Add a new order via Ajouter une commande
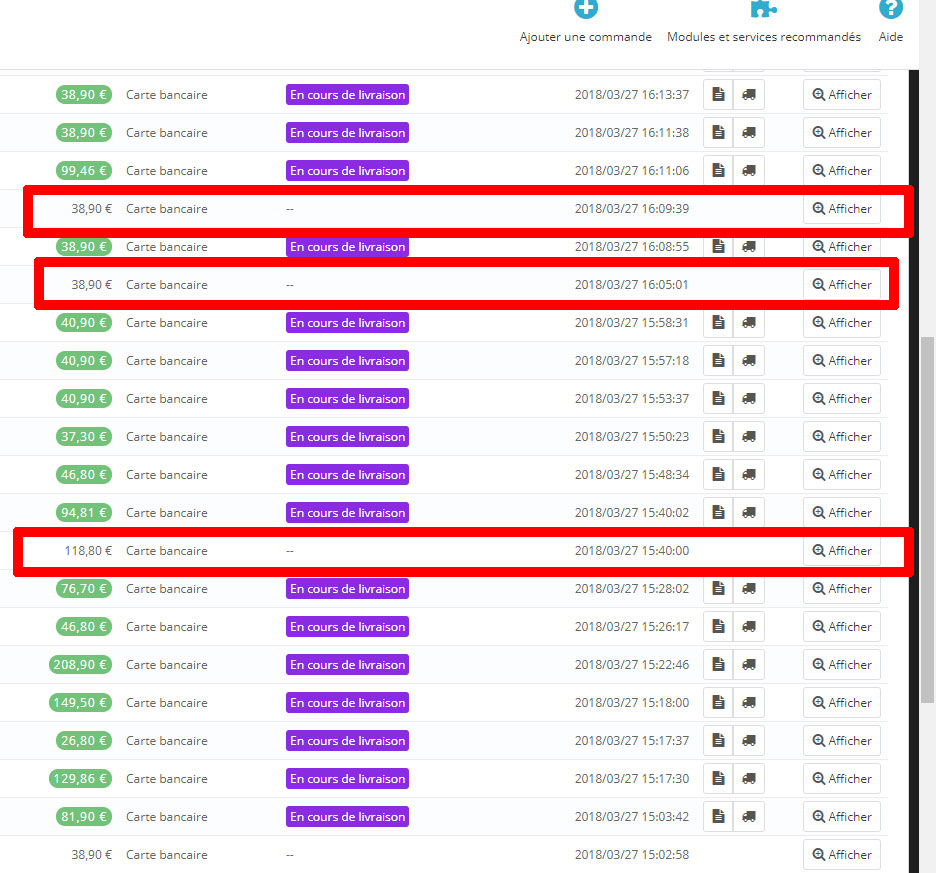 pos(586,22)
